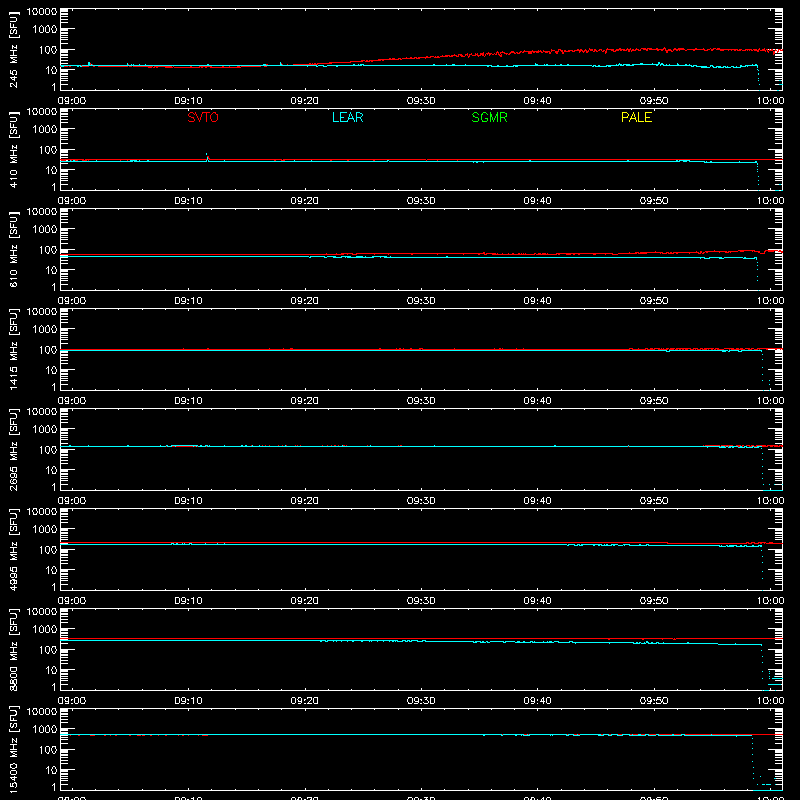
Task: Click the 10000 tick label on 245 MHz axis
Action: click(x=42, y=12)
